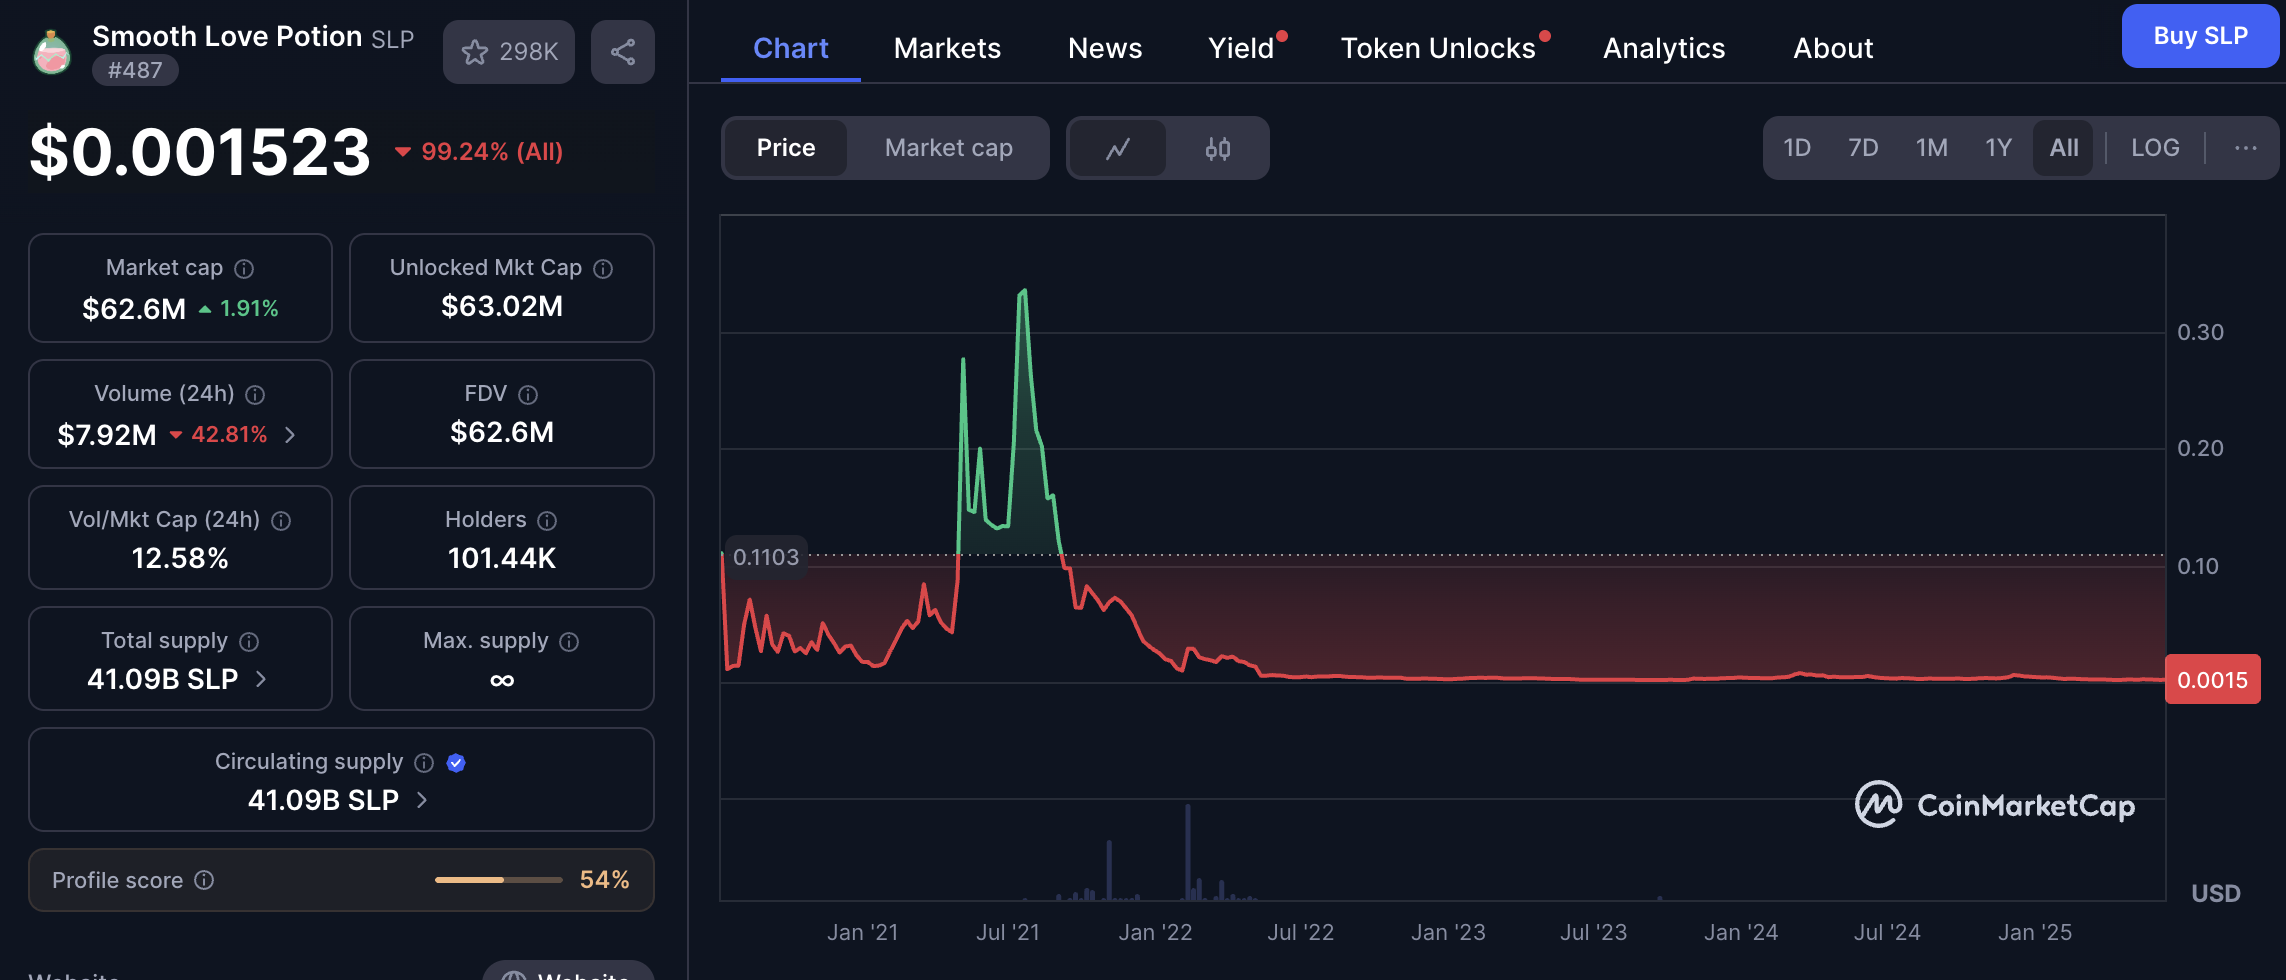Open Vol/Mkt Cap (24h) info icon
This screenshot has width=2286, height=980.
tap(281, 521)
